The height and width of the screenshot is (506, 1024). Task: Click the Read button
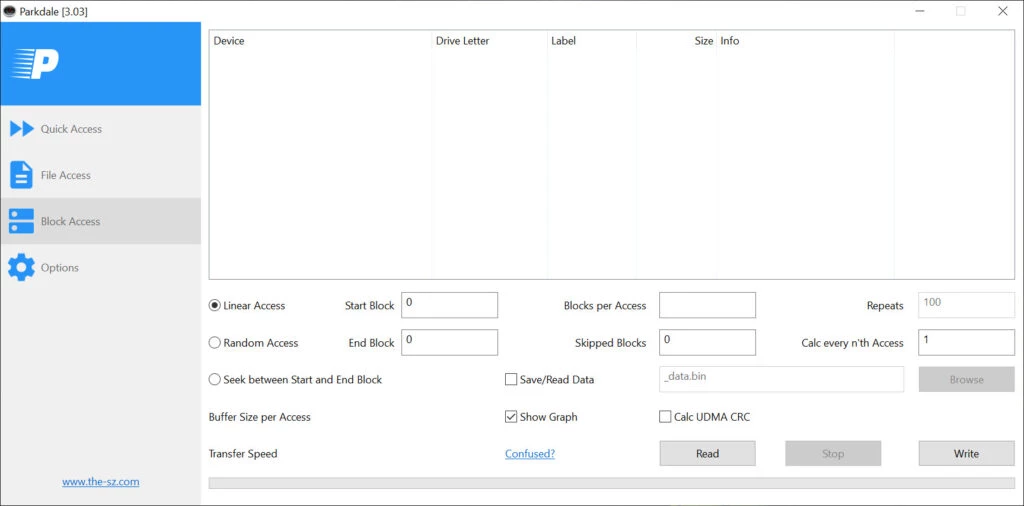[x=707, y=454]
